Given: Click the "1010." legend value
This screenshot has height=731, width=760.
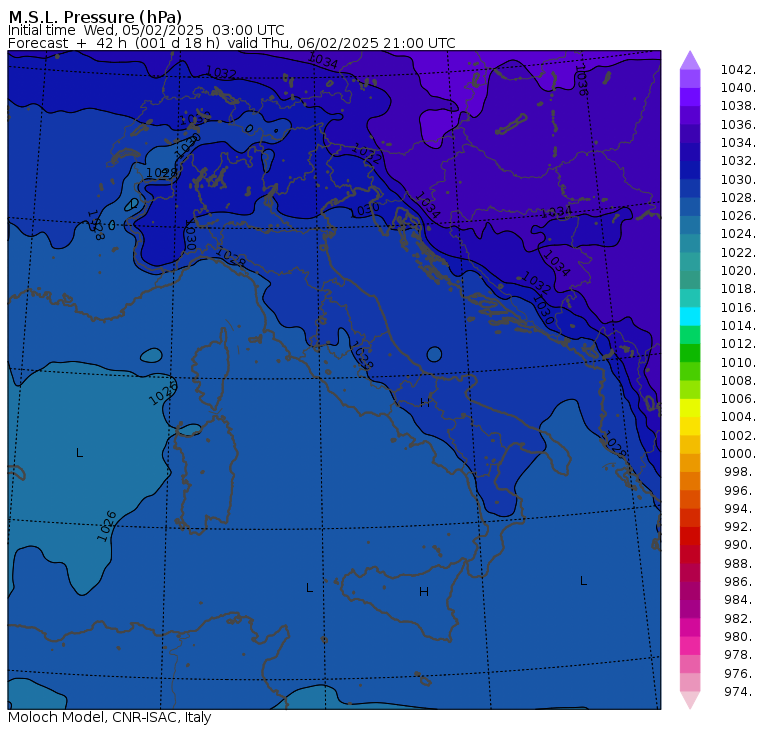Looking at the screenshot, I should (x=738, y=362).
